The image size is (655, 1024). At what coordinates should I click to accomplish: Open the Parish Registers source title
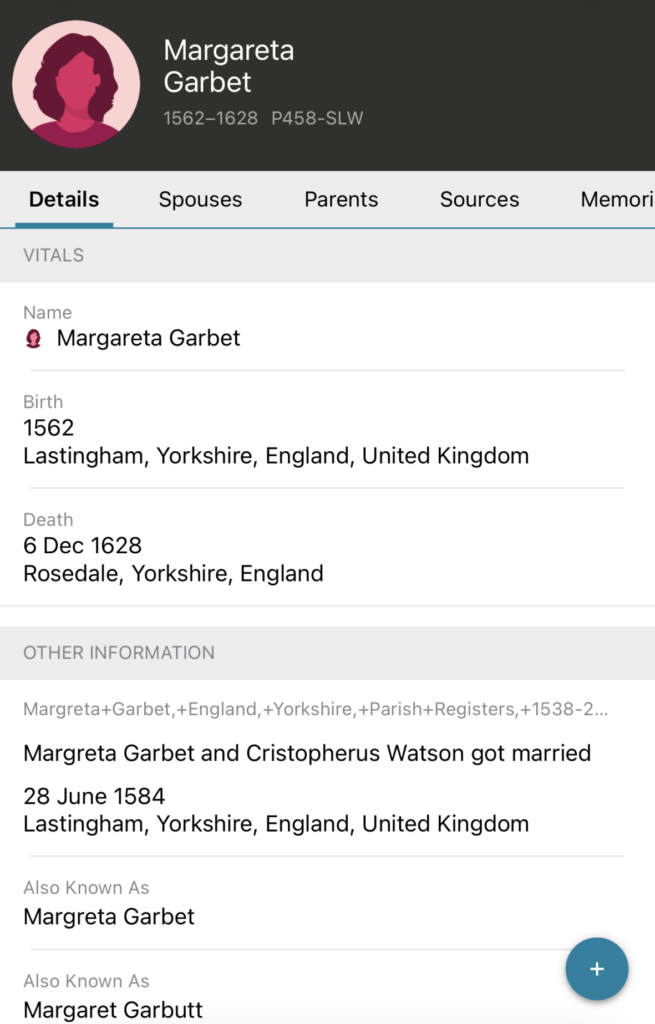(315, 710)
